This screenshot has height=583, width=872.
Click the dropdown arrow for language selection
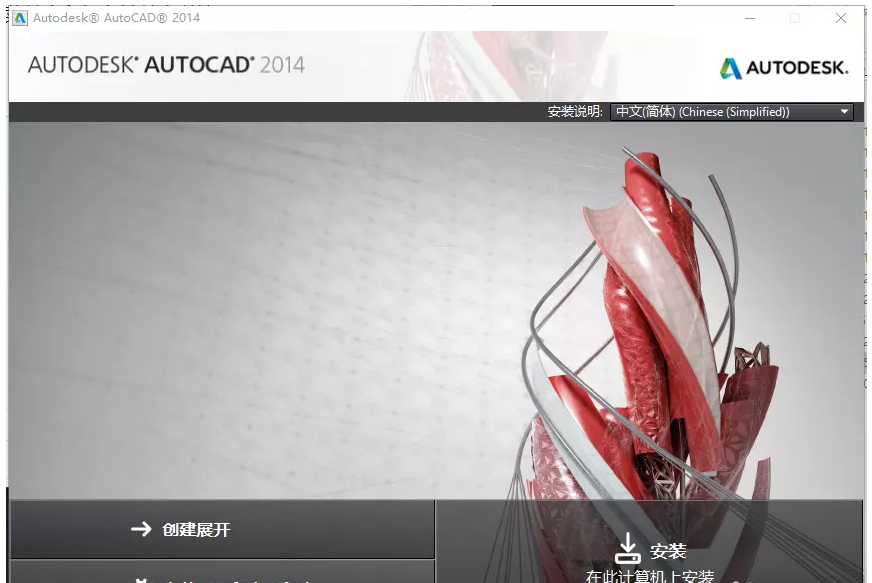tap(843, 111)
